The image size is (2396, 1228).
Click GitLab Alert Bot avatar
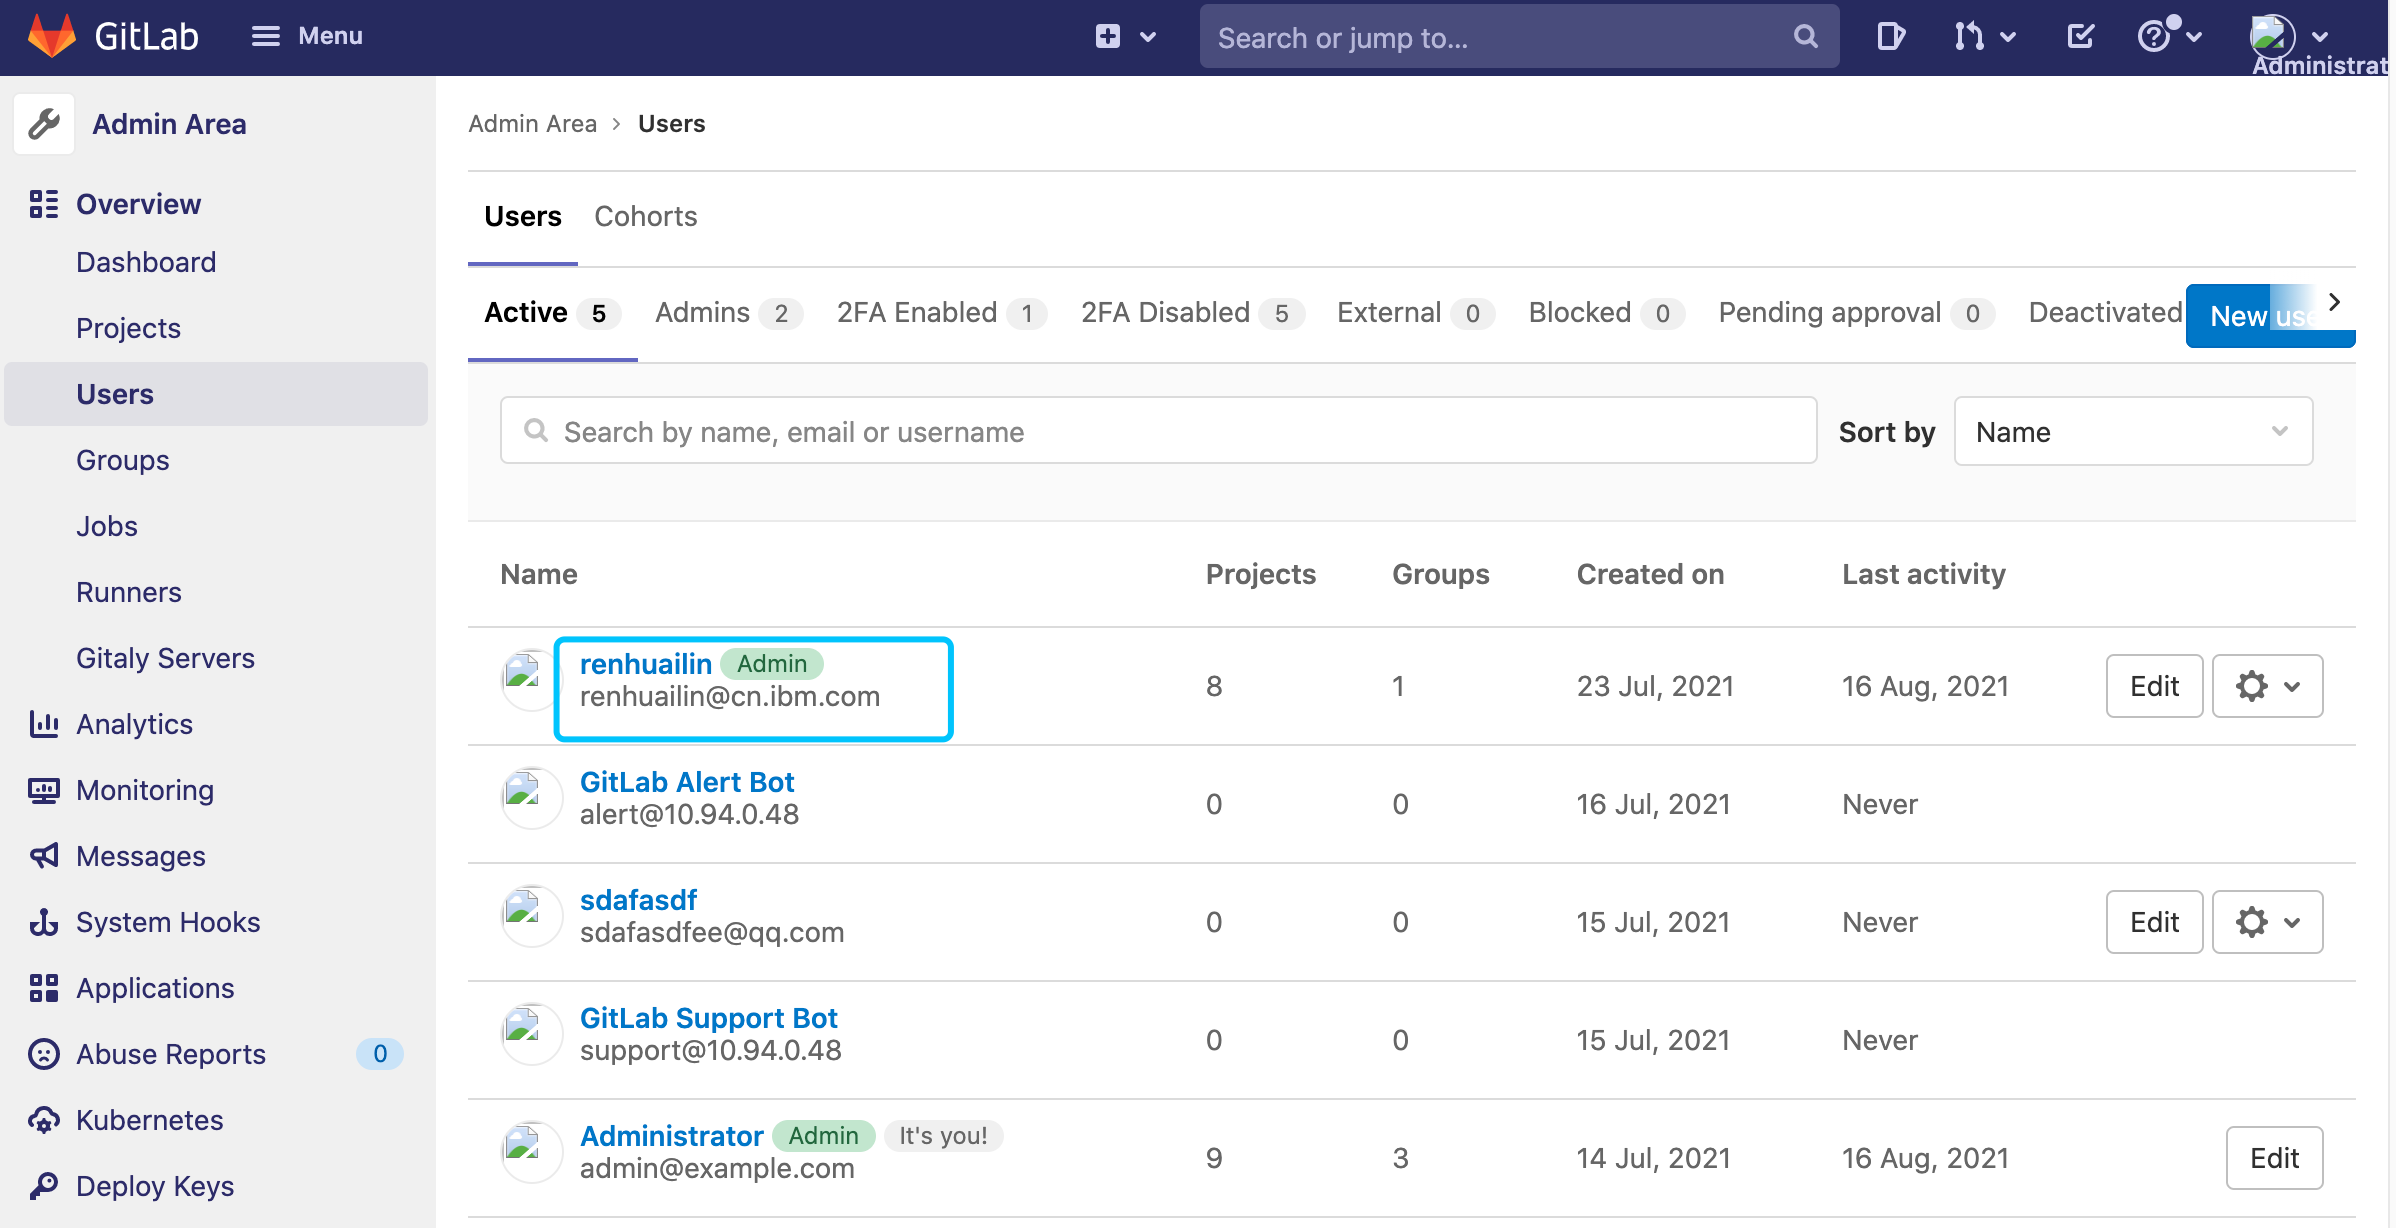point(530,798)
